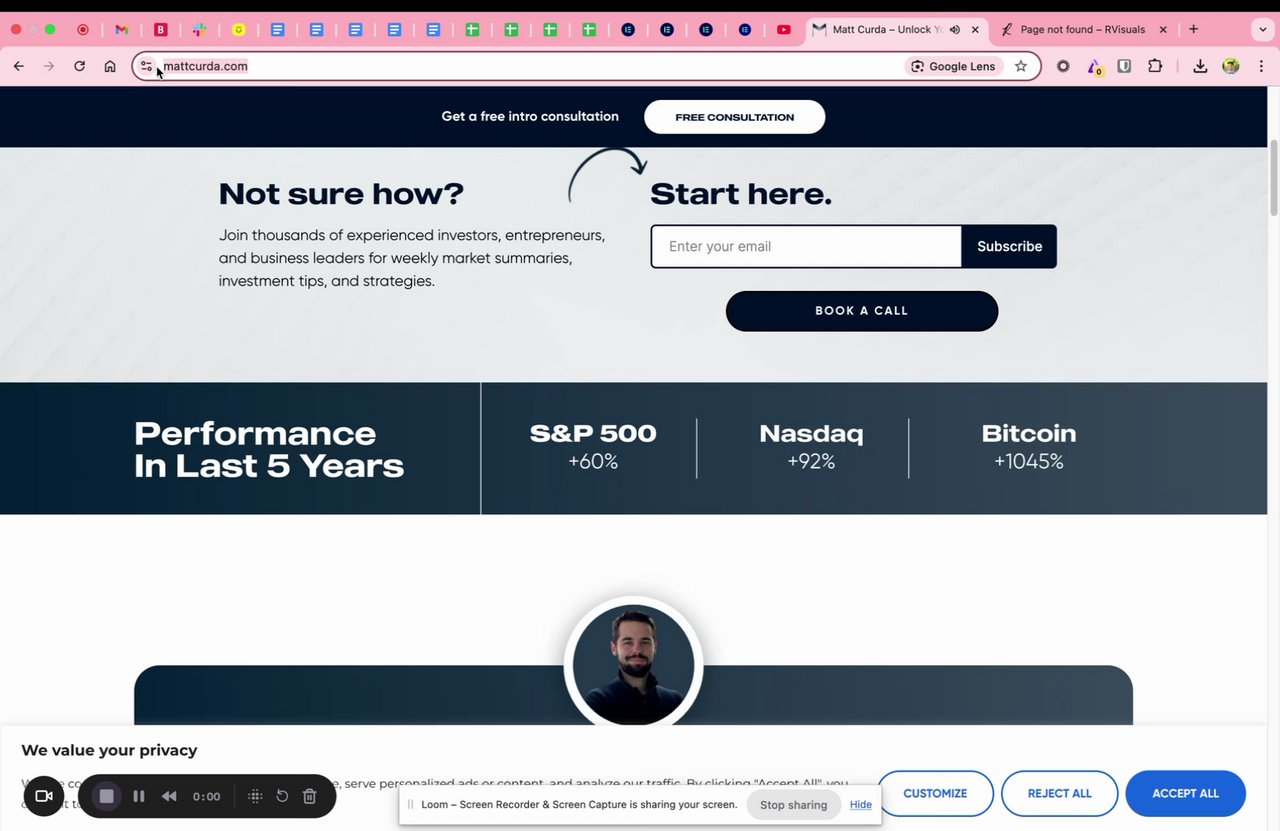The image size is (1280, 831).
Task: Switch to the red letter B tab
Action: (161, 30)
